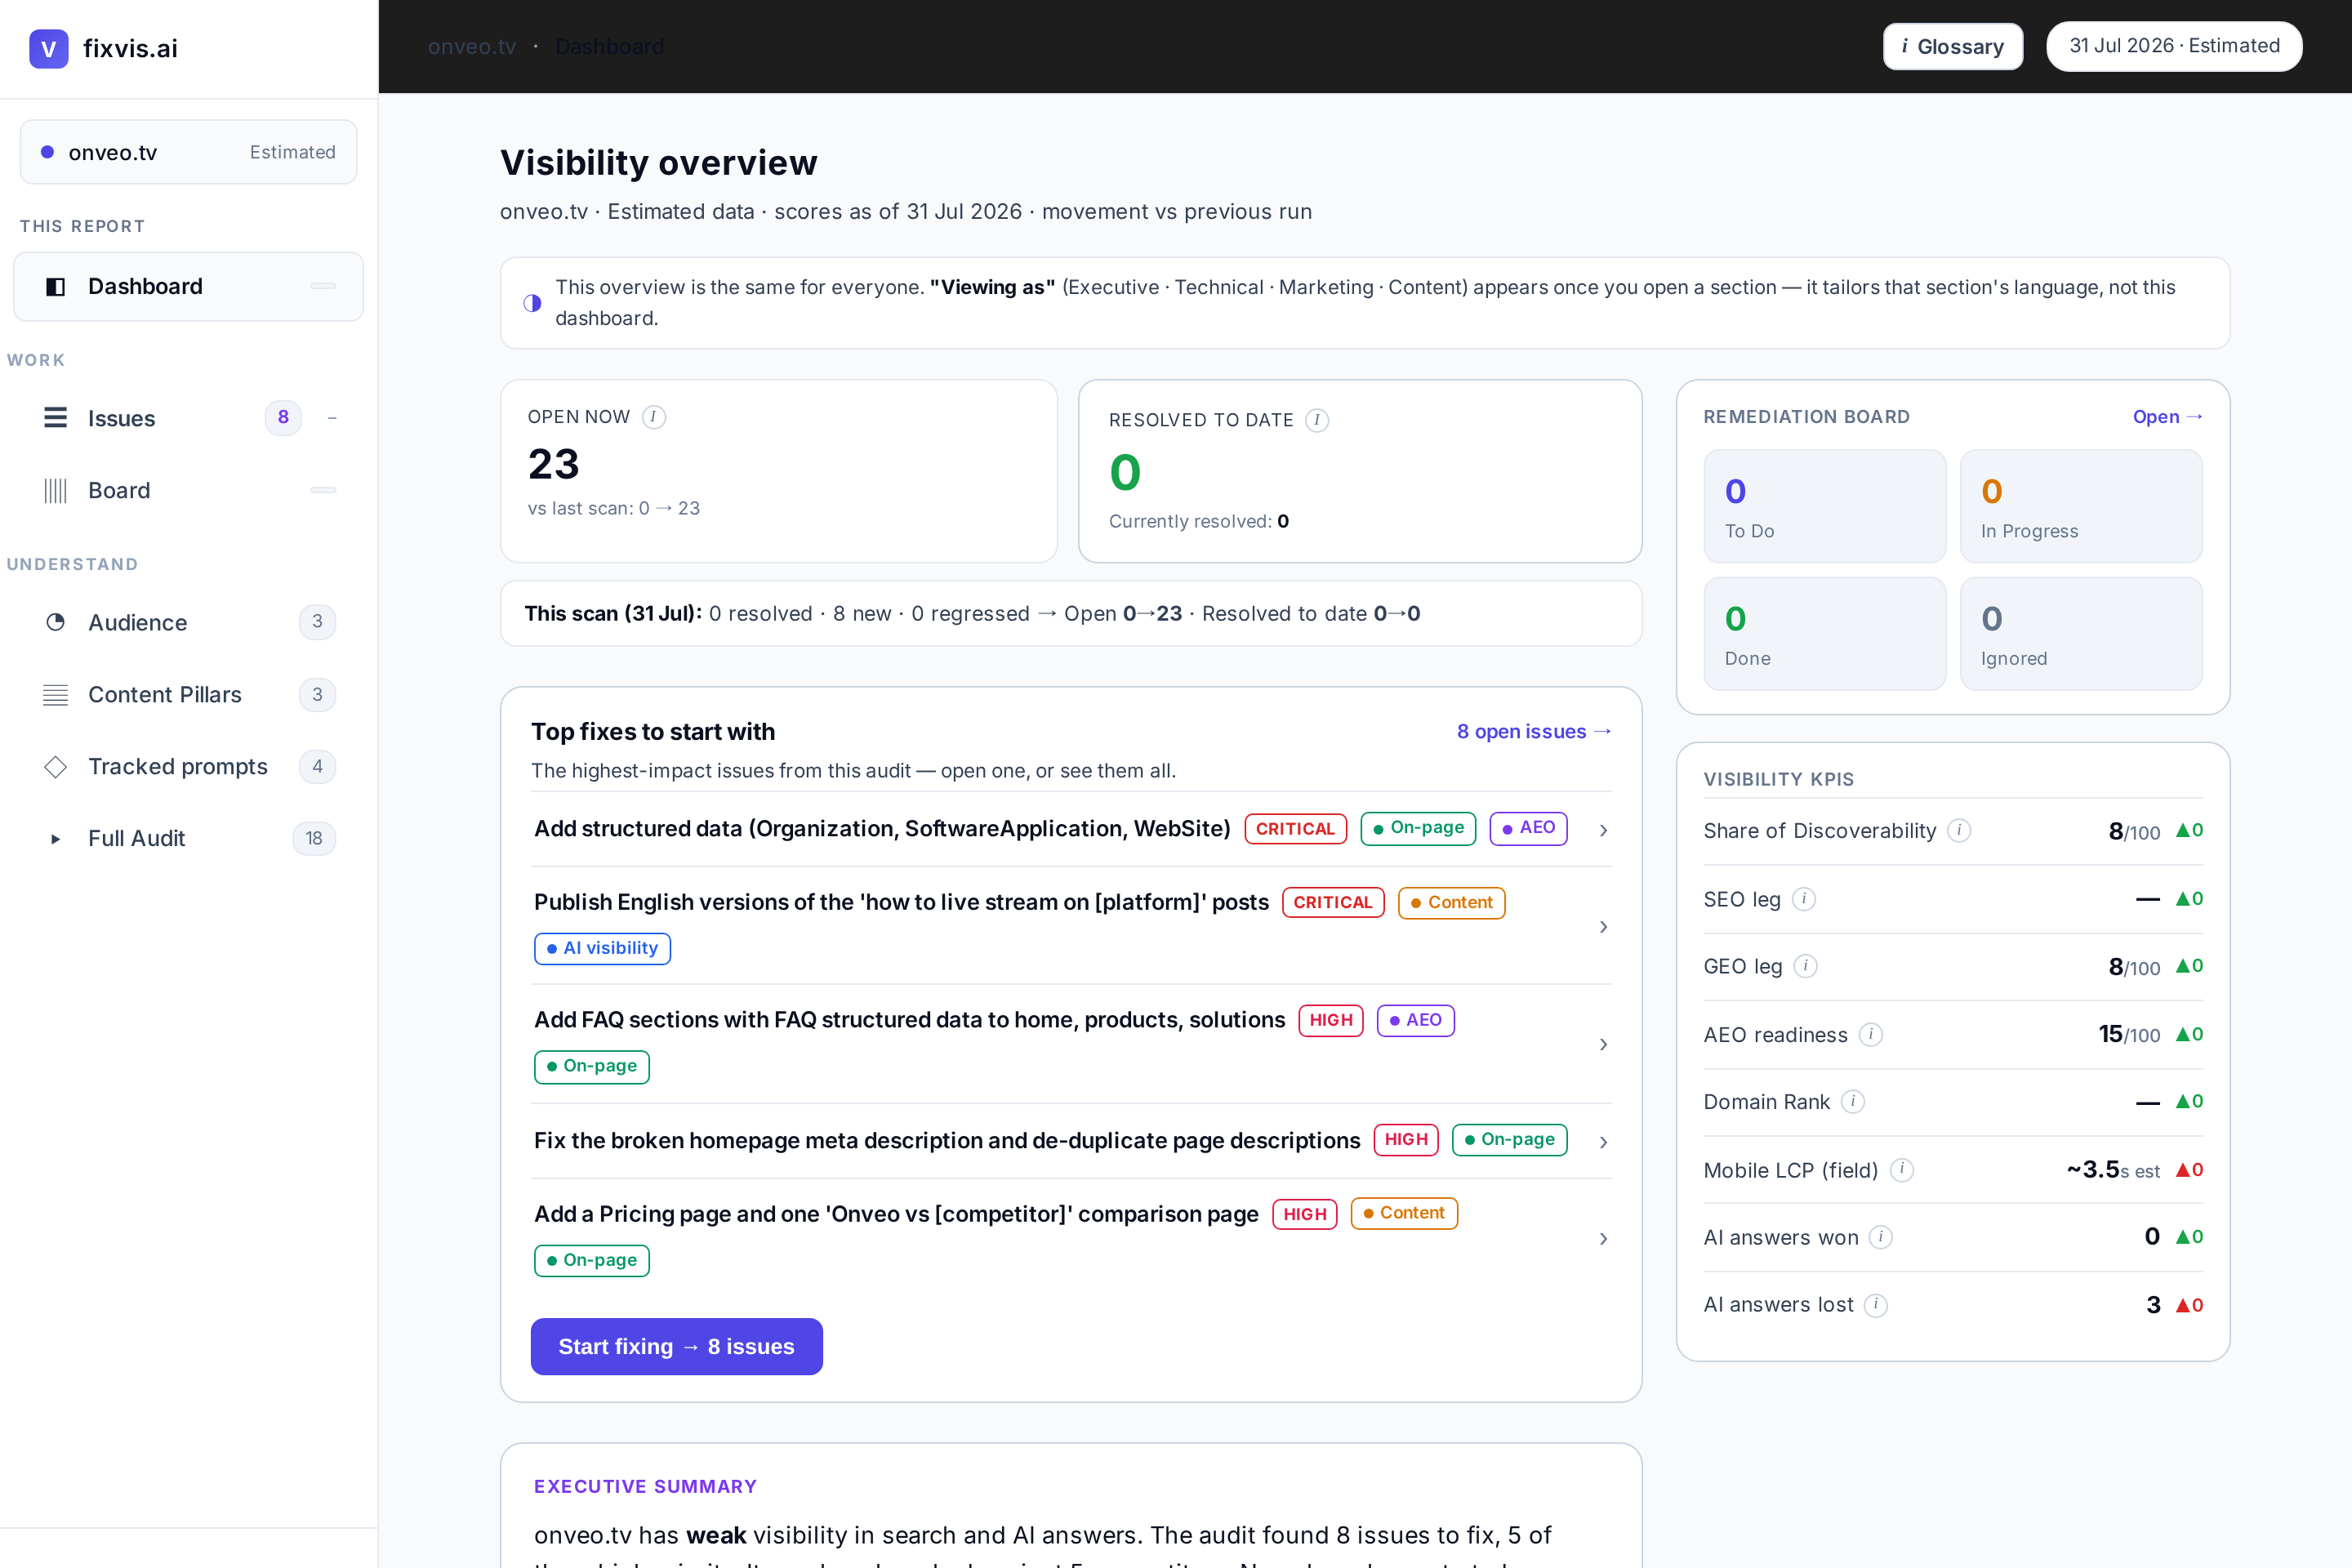This screenshot has width=2352, height=1568.
Task: Click the Content tag on Publish English versions
Action: 1451,902
